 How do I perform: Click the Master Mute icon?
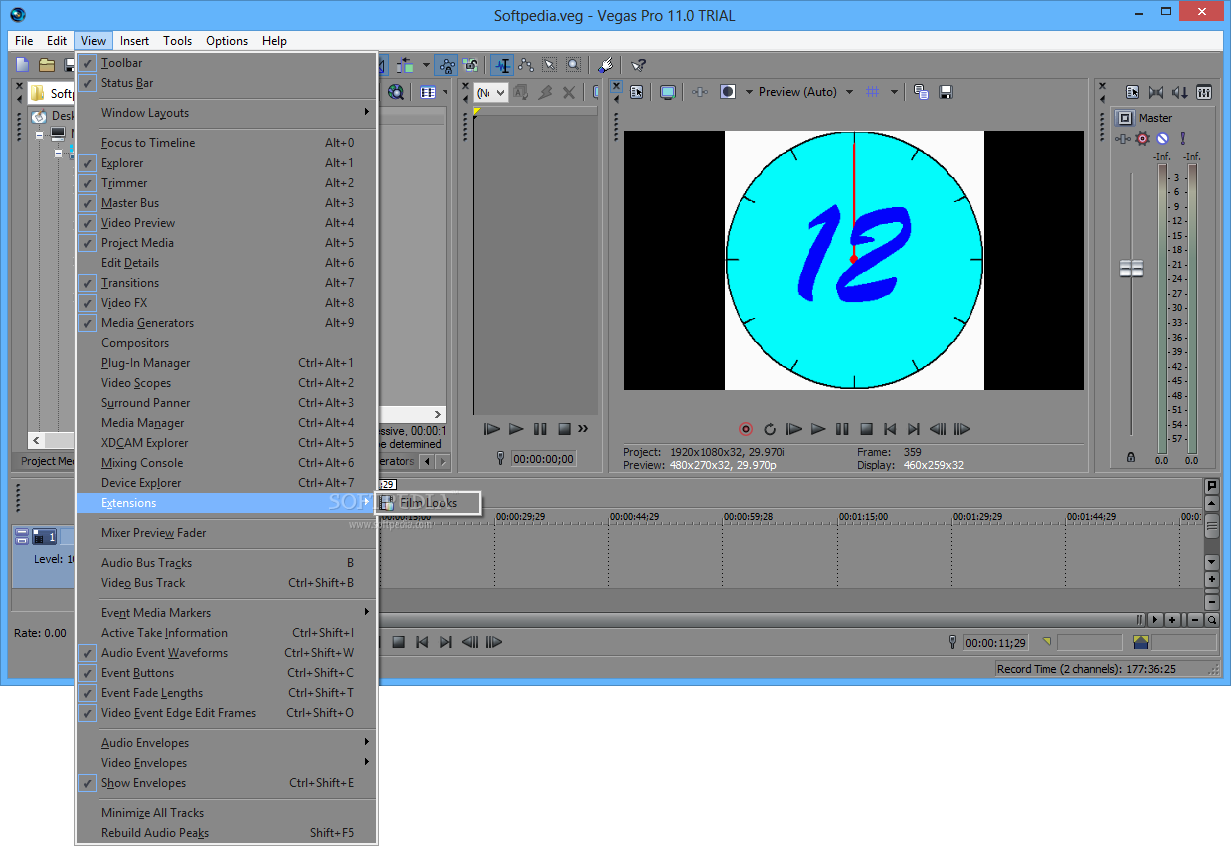tap(1163, 139)
